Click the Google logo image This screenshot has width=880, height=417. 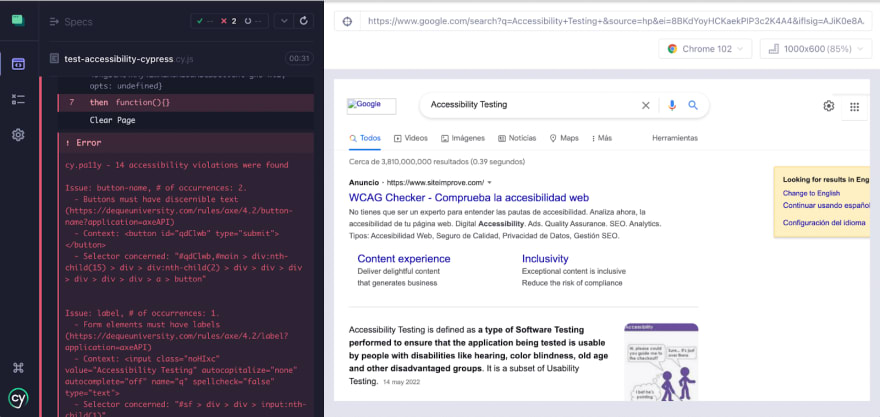372,106
